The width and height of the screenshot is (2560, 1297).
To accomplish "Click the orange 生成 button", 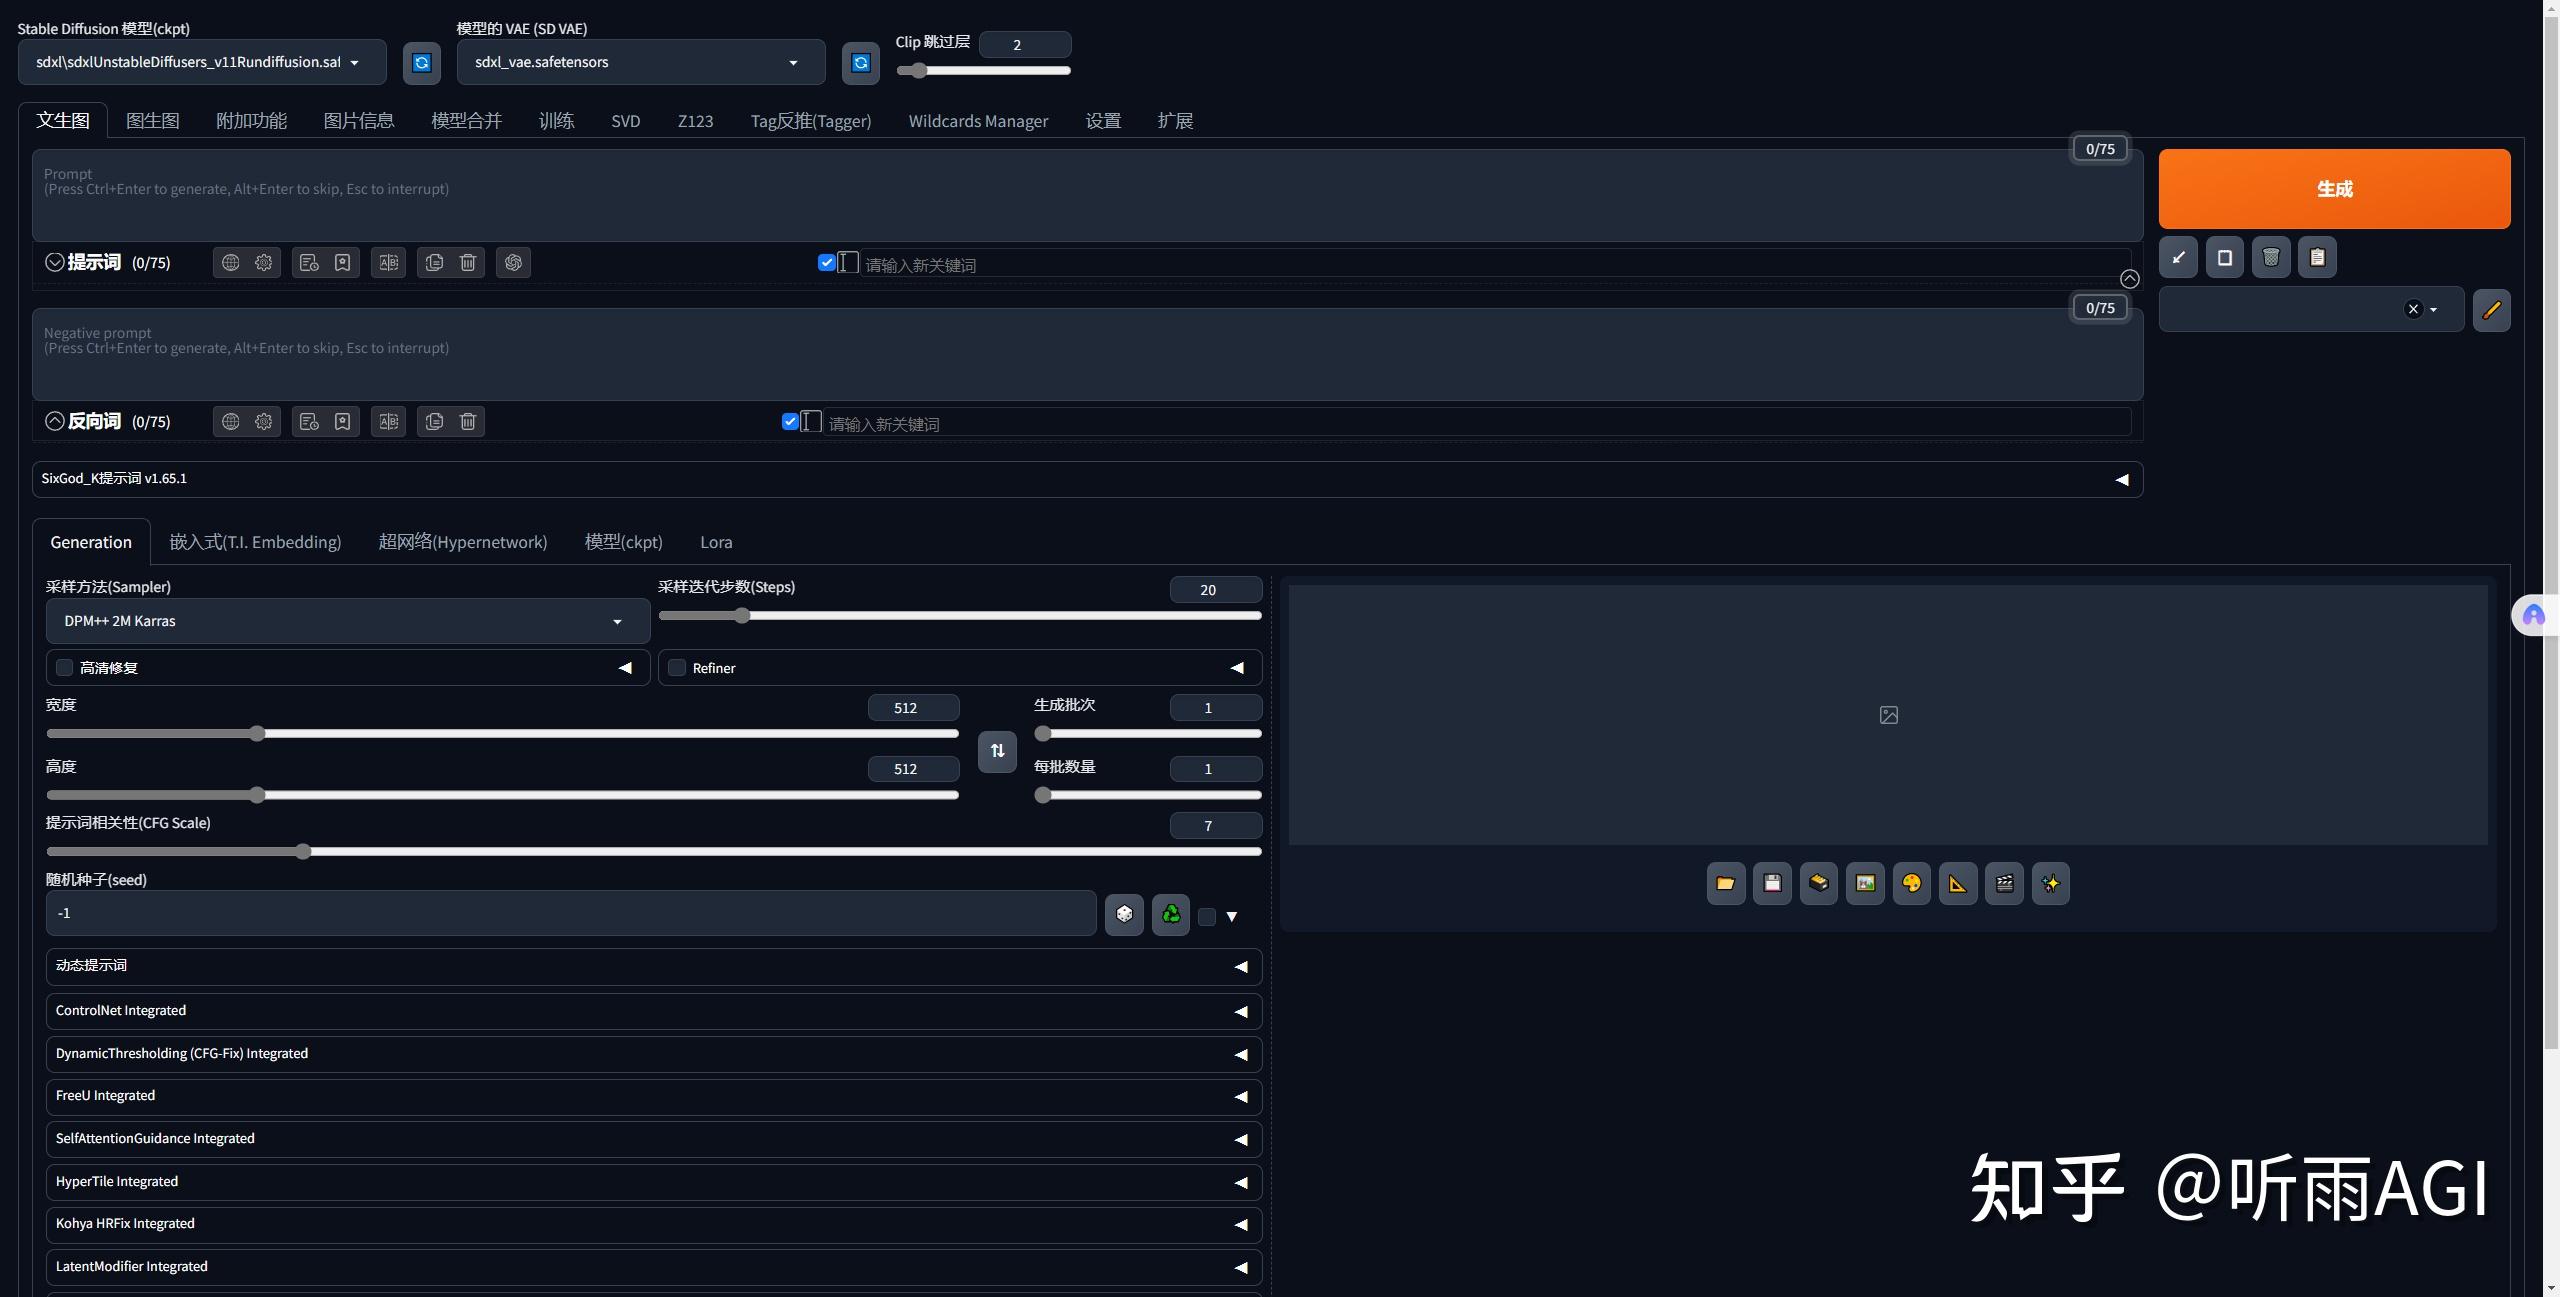I will pos(2334,189).
